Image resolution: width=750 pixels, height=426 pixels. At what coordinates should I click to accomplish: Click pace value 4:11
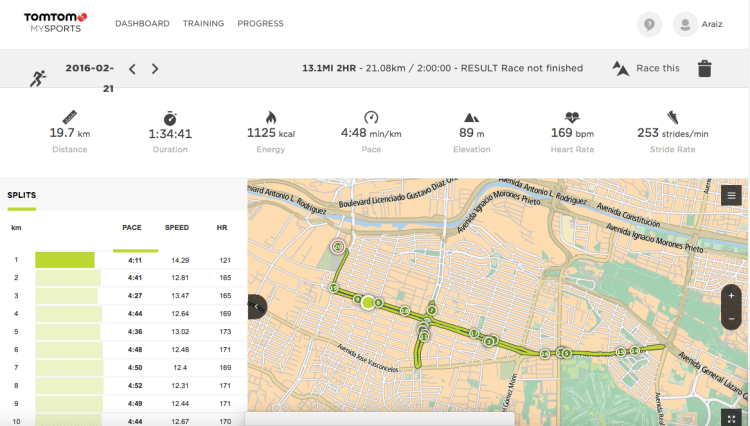pyautogui.click(x=135, y=261)
